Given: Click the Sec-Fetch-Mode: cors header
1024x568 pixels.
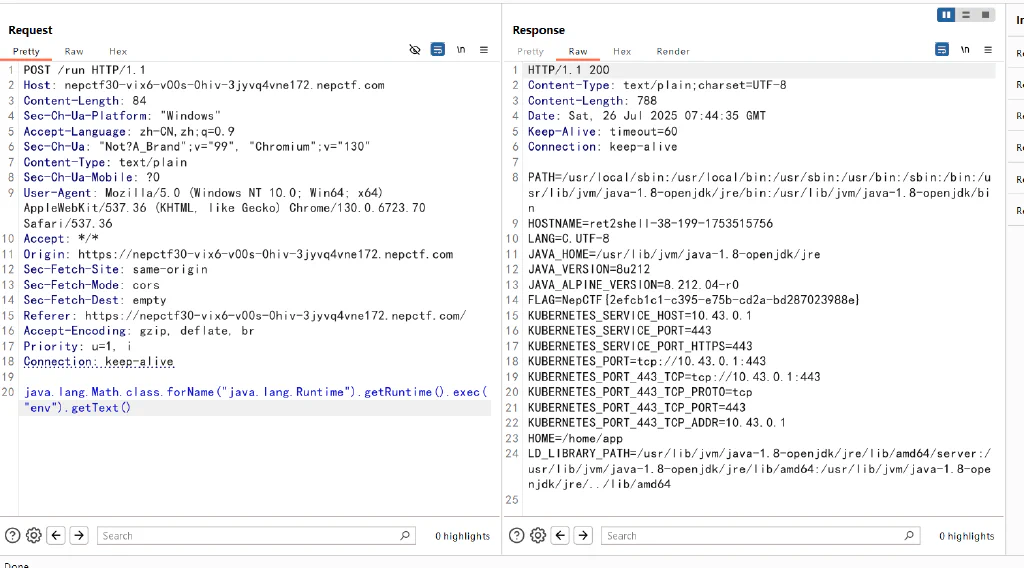Looking at the screenshot, I should click(x=91, y=285).
